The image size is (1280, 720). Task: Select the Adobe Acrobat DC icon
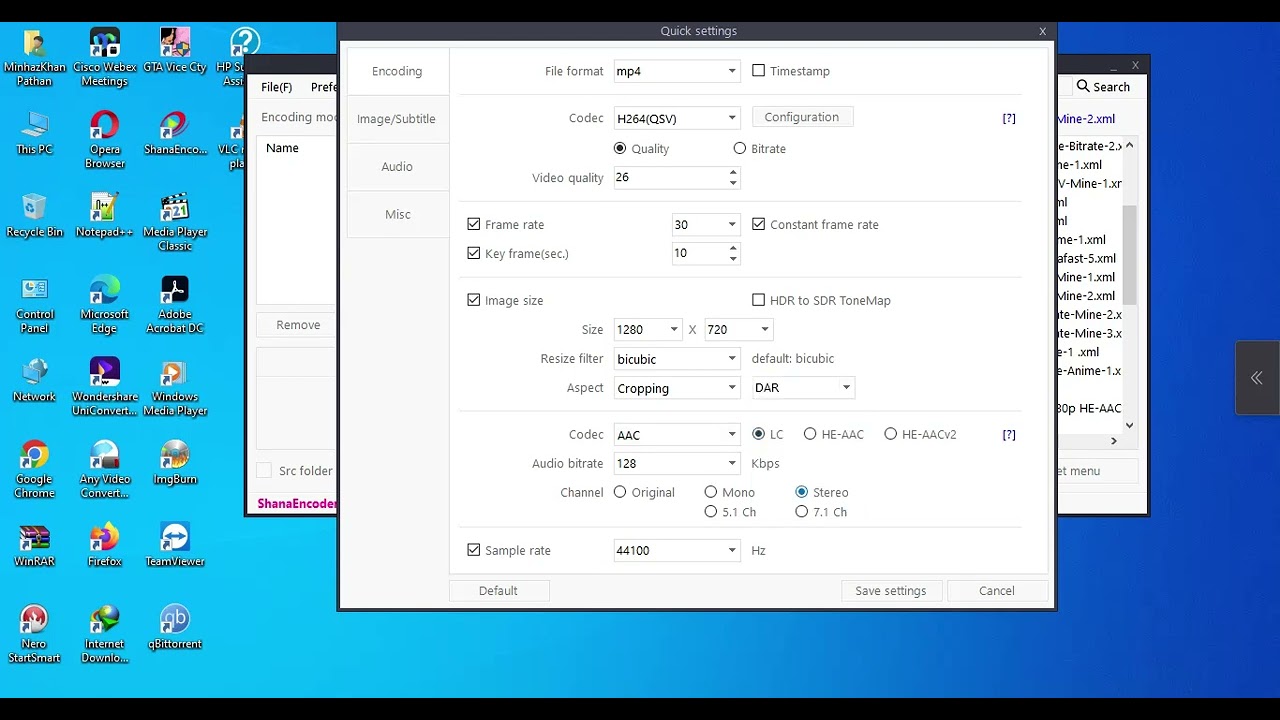174,305
